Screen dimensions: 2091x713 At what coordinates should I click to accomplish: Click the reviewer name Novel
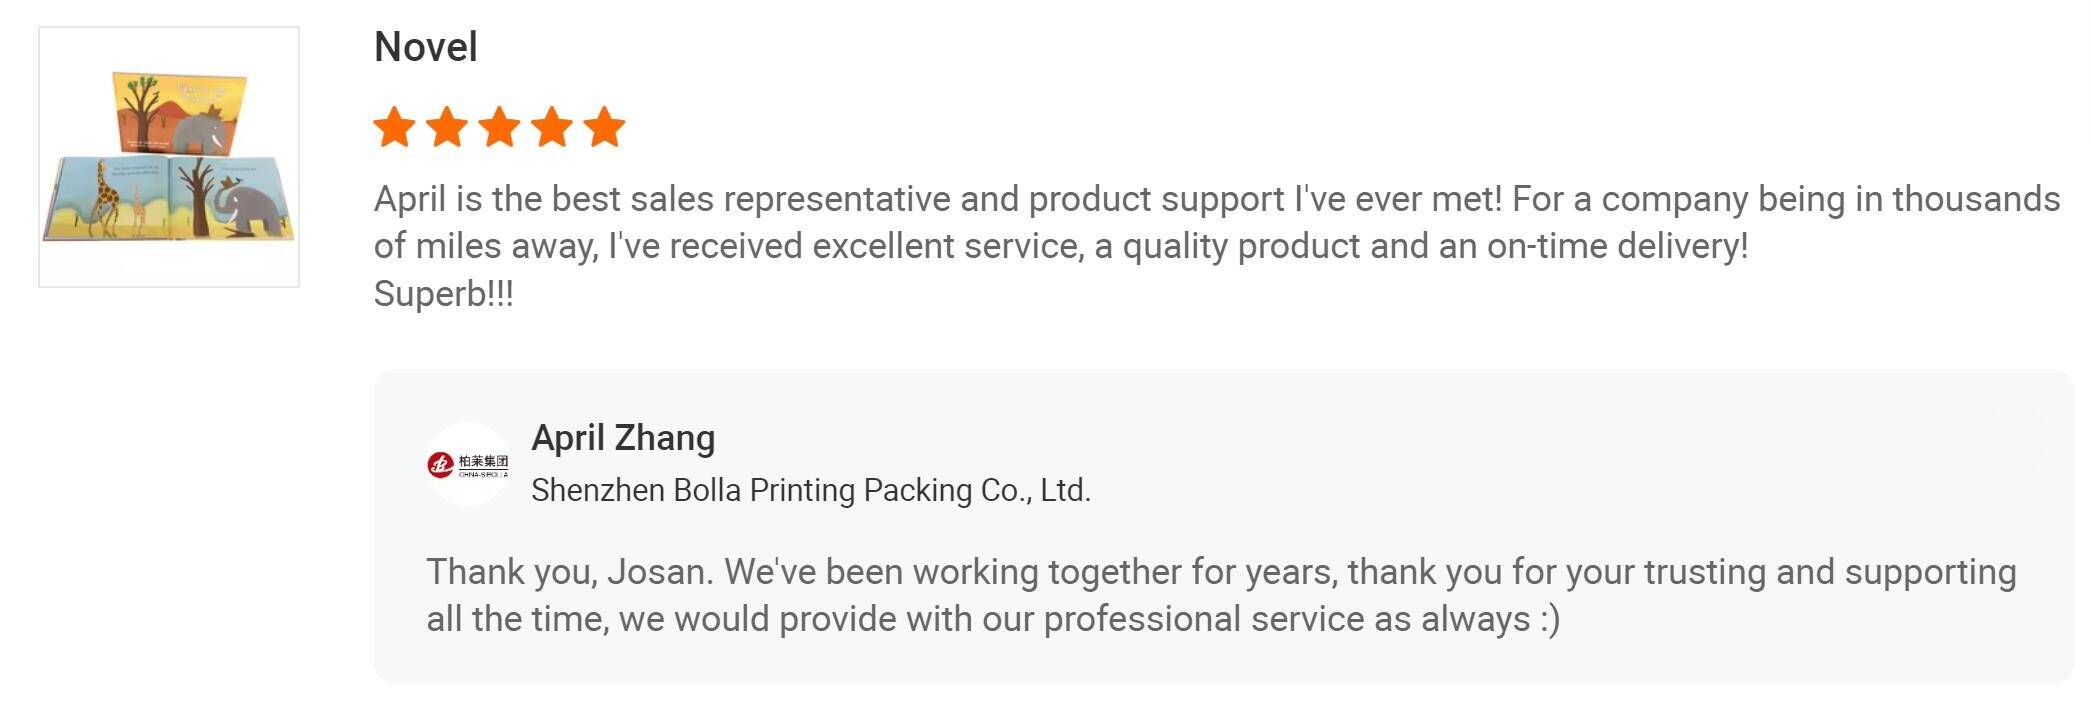pos(426,47)
